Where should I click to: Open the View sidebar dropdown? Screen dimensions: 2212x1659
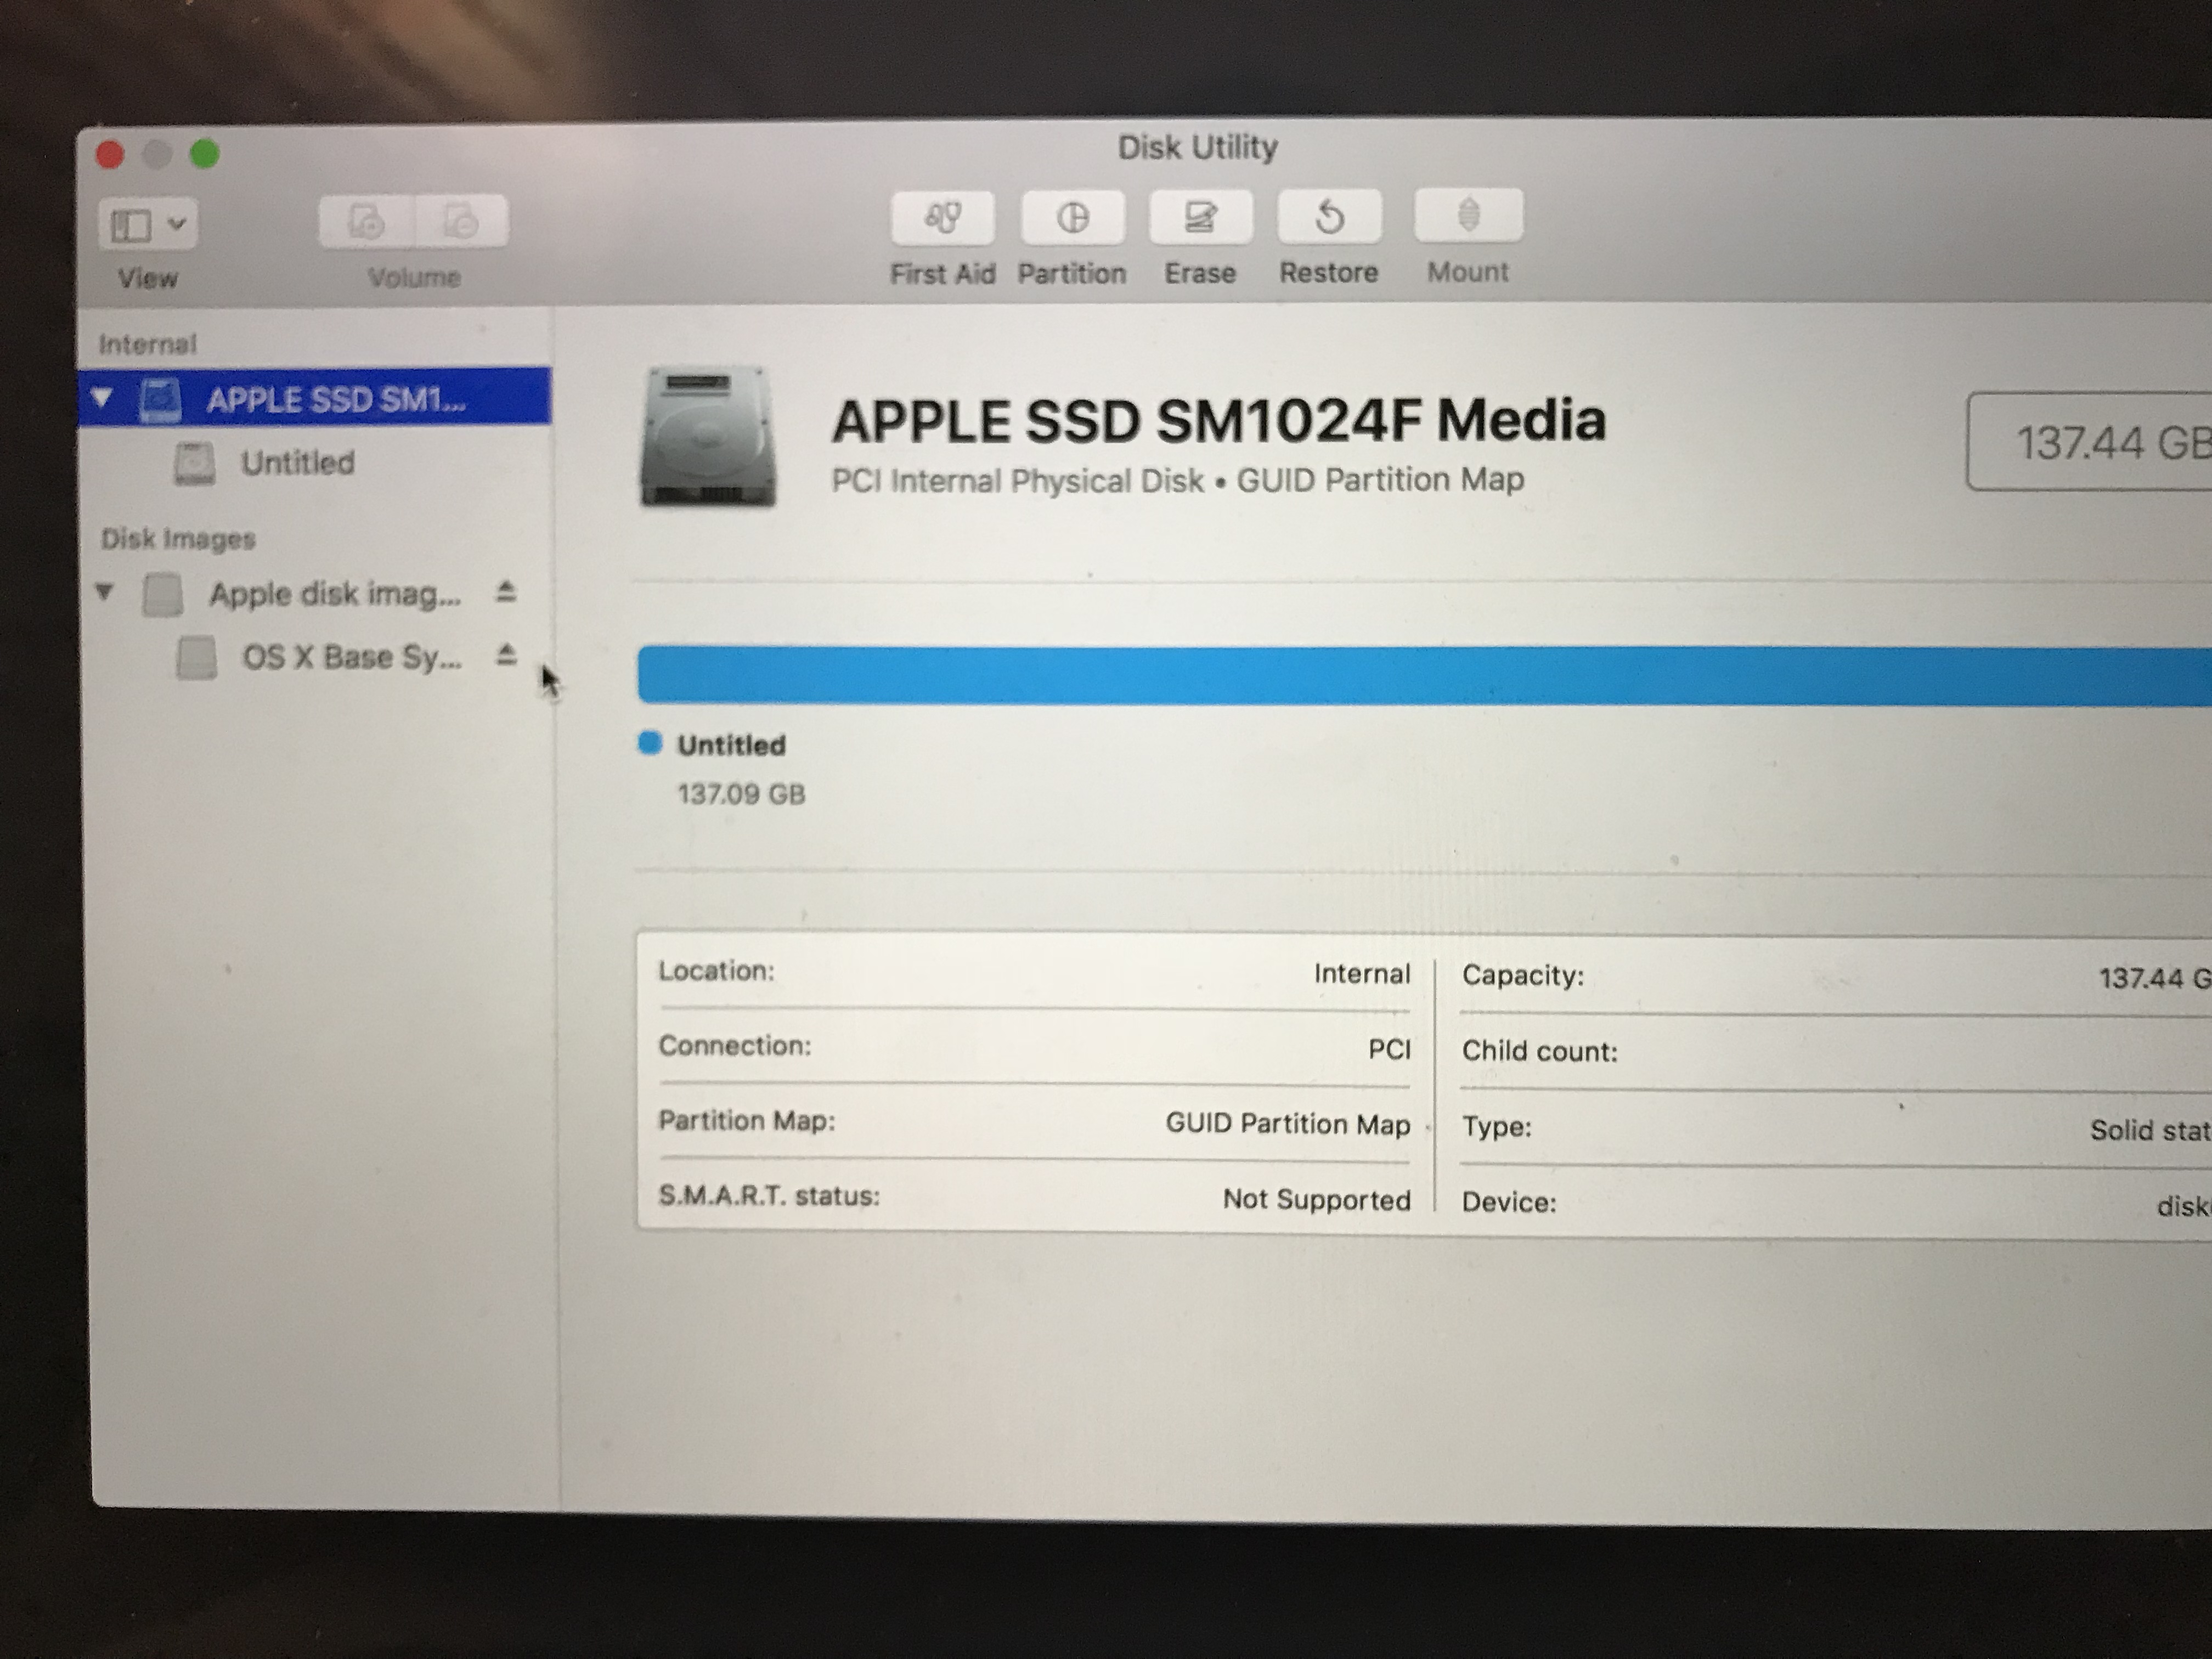(148, 224)
